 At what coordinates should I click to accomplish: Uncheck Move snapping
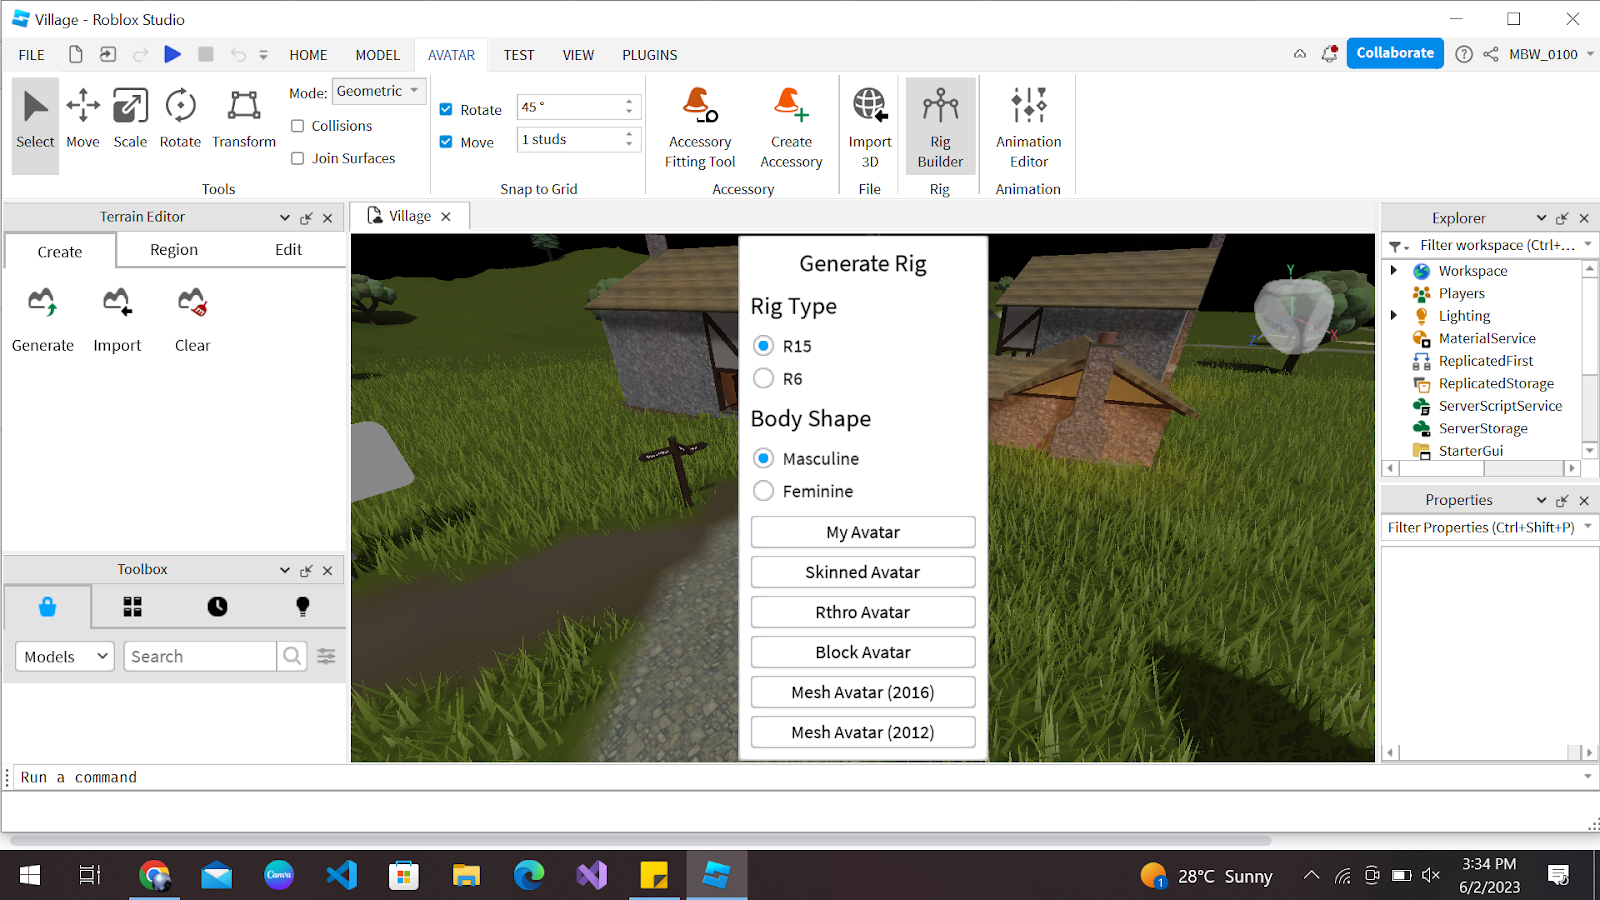pos(446,142)
